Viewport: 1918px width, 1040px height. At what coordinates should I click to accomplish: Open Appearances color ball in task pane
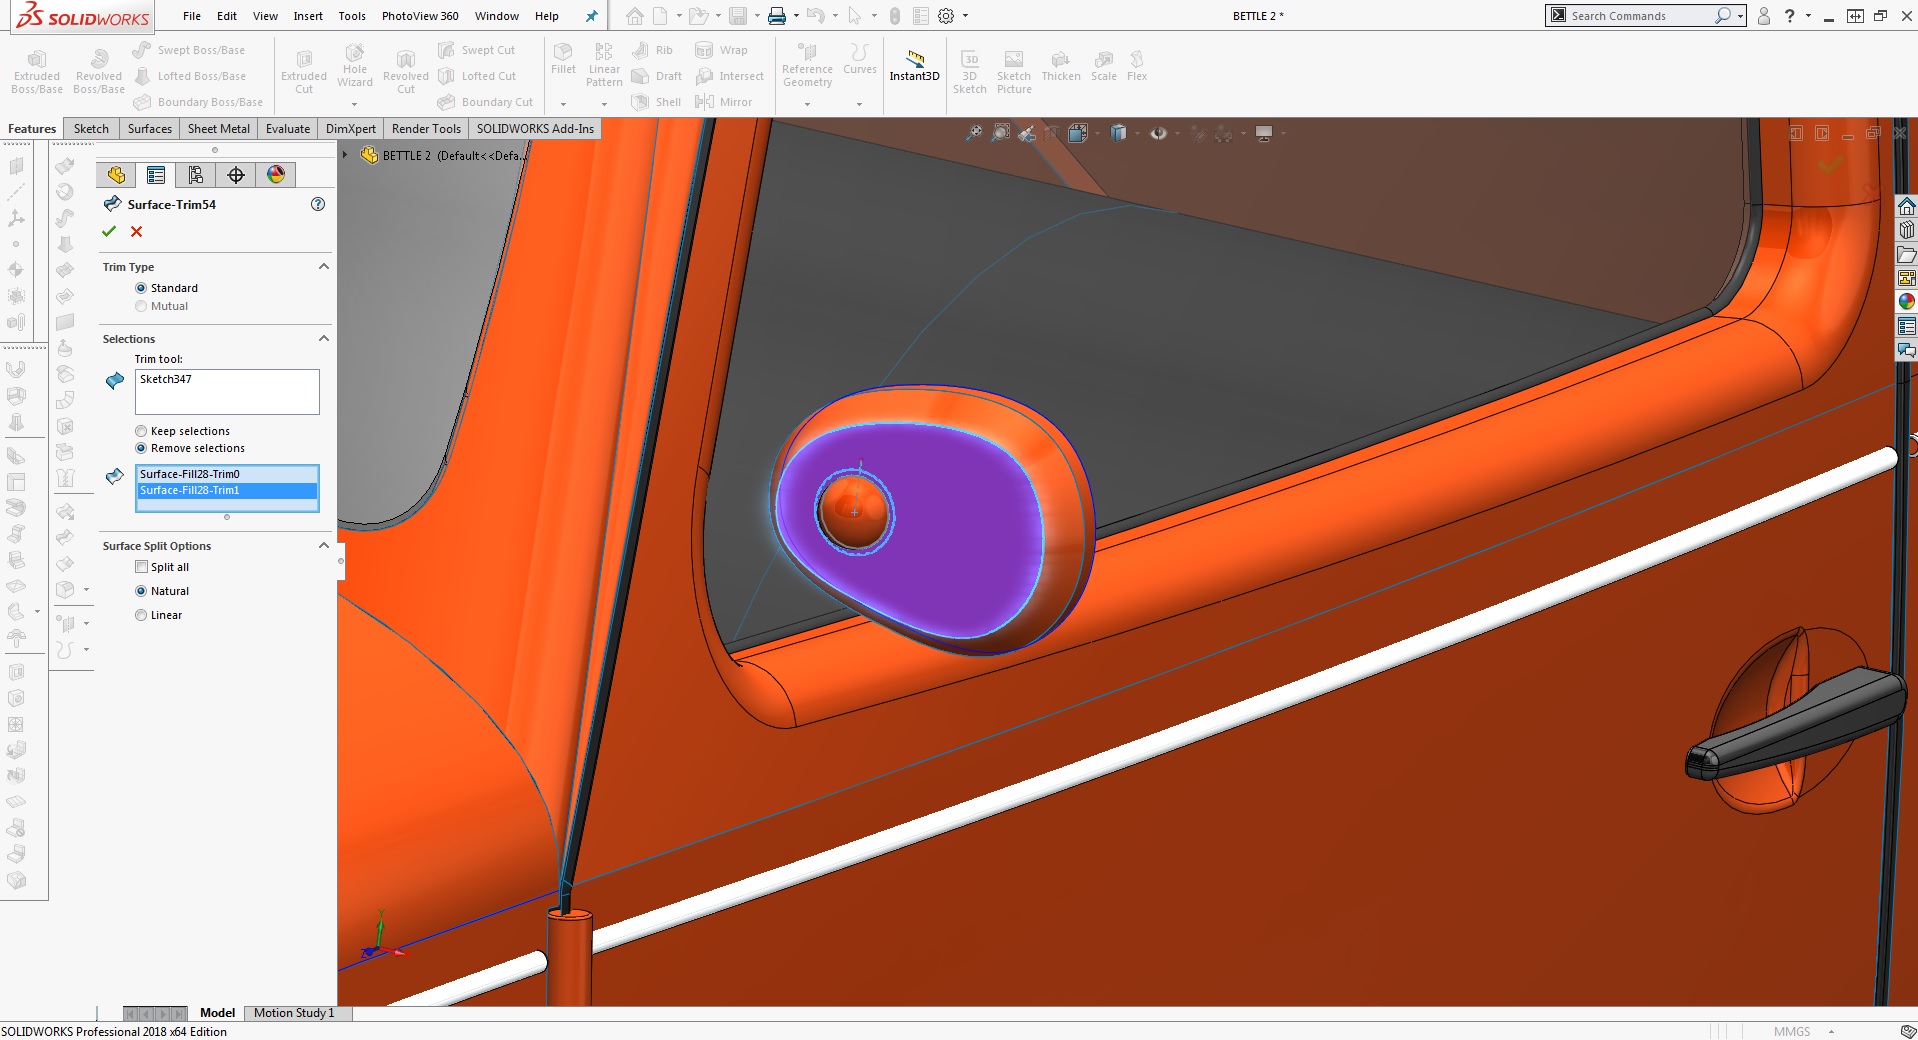[1907, 302]
